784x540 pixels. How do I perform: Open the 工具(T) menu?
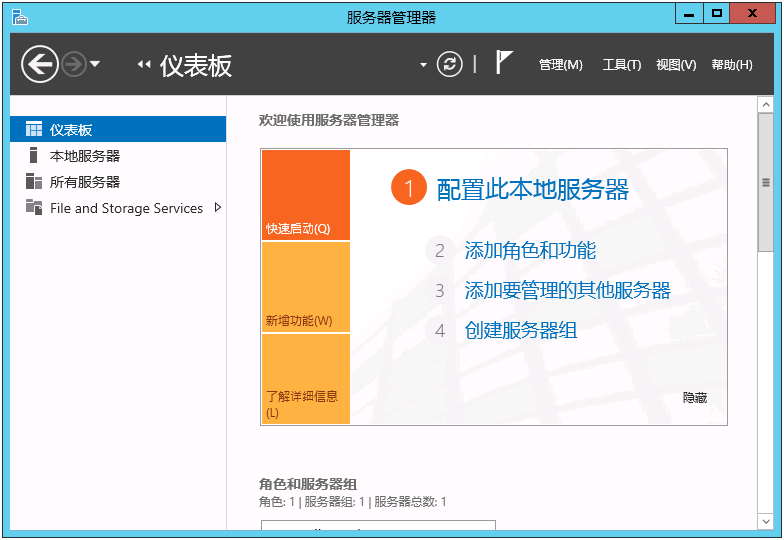pos(621,65)
